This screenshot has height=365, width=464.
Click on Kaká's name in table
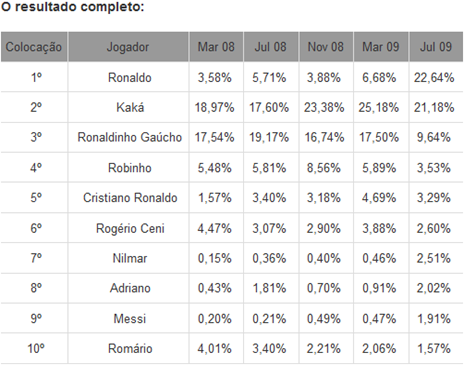(130, 108)
